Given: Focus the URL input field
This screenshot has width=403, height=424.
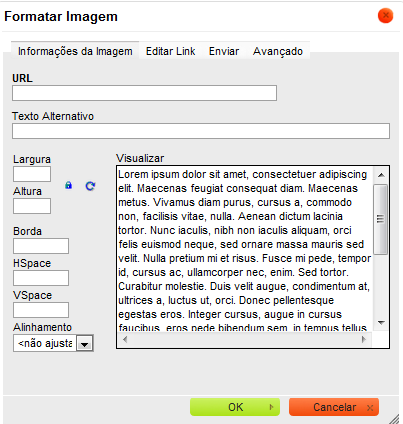Looking at the screenshot, I should [x=144, y=93].
